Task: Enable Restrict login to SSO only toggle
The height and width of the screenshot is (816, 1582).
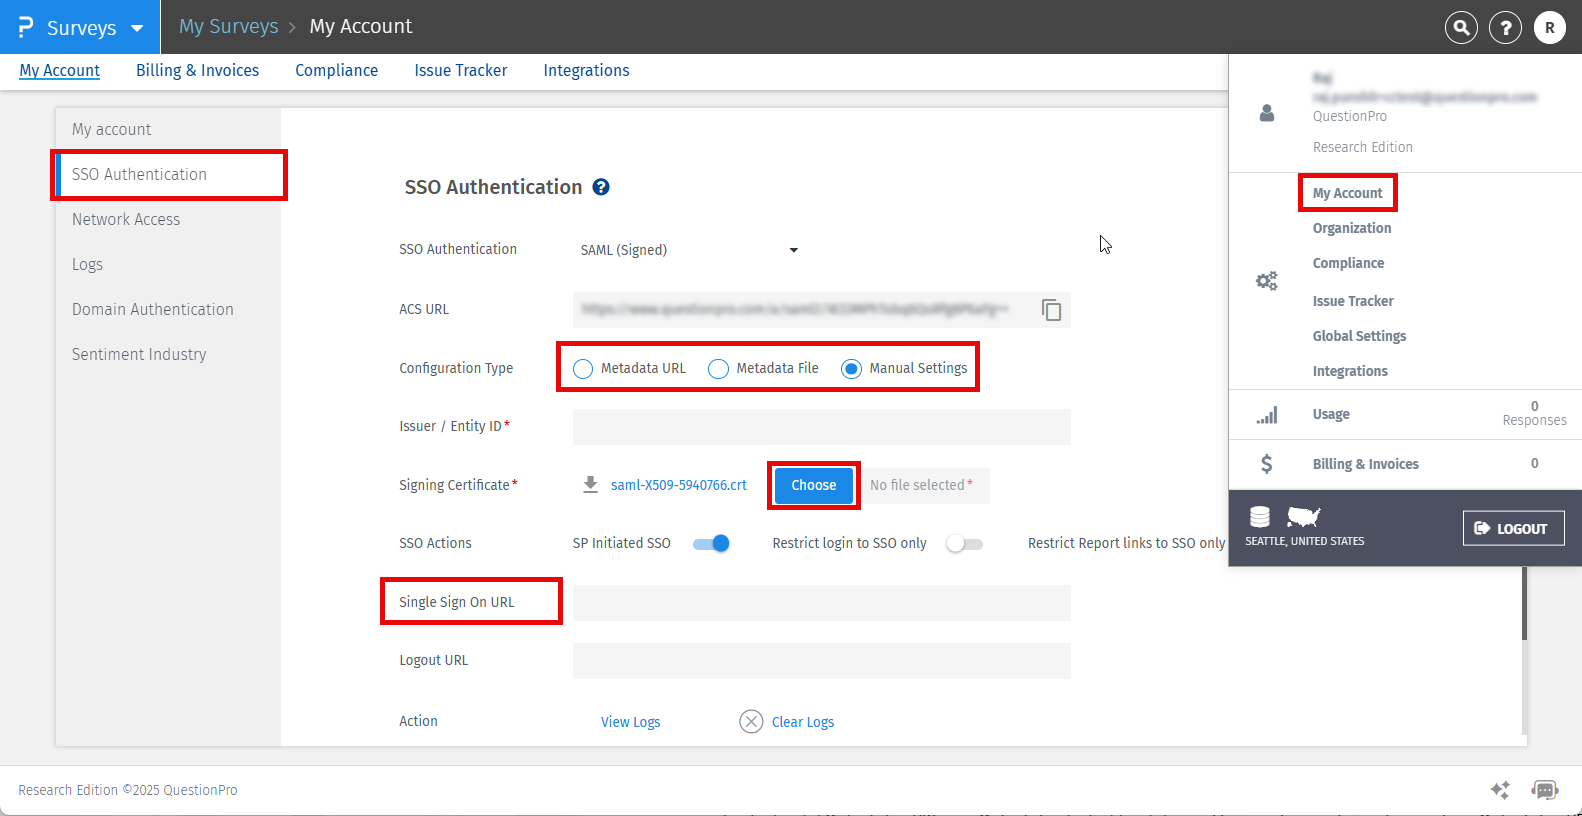Action: [x=964, y=544]
